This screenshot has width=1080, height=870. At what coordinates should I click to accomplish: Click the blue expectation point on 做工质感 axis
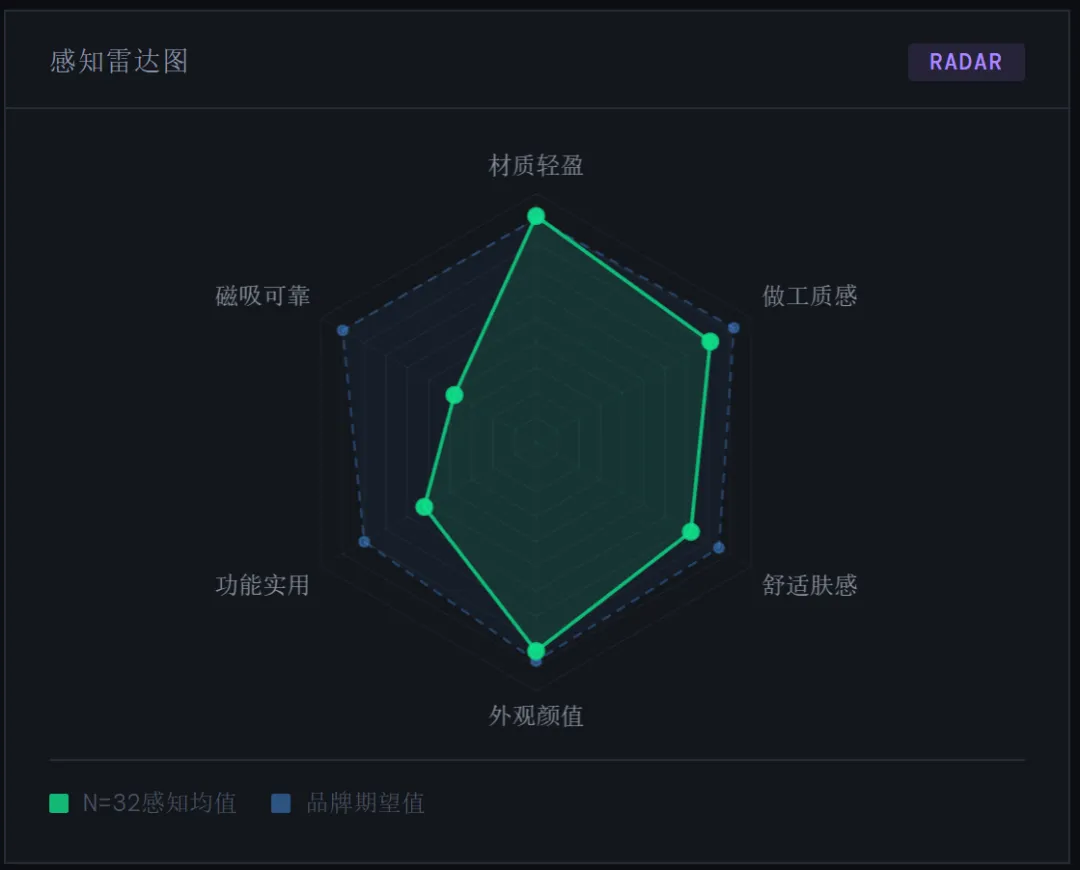733,328
